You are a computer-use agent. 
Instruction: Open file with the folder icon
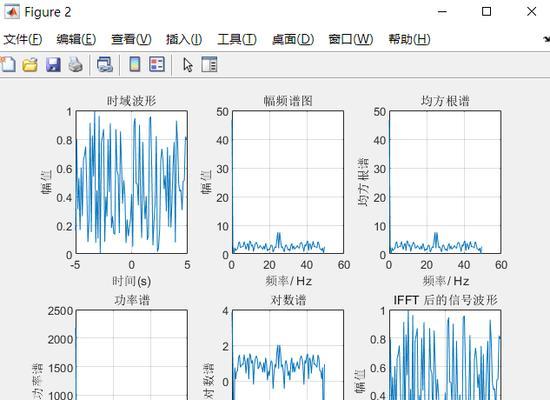coord(30,65)
